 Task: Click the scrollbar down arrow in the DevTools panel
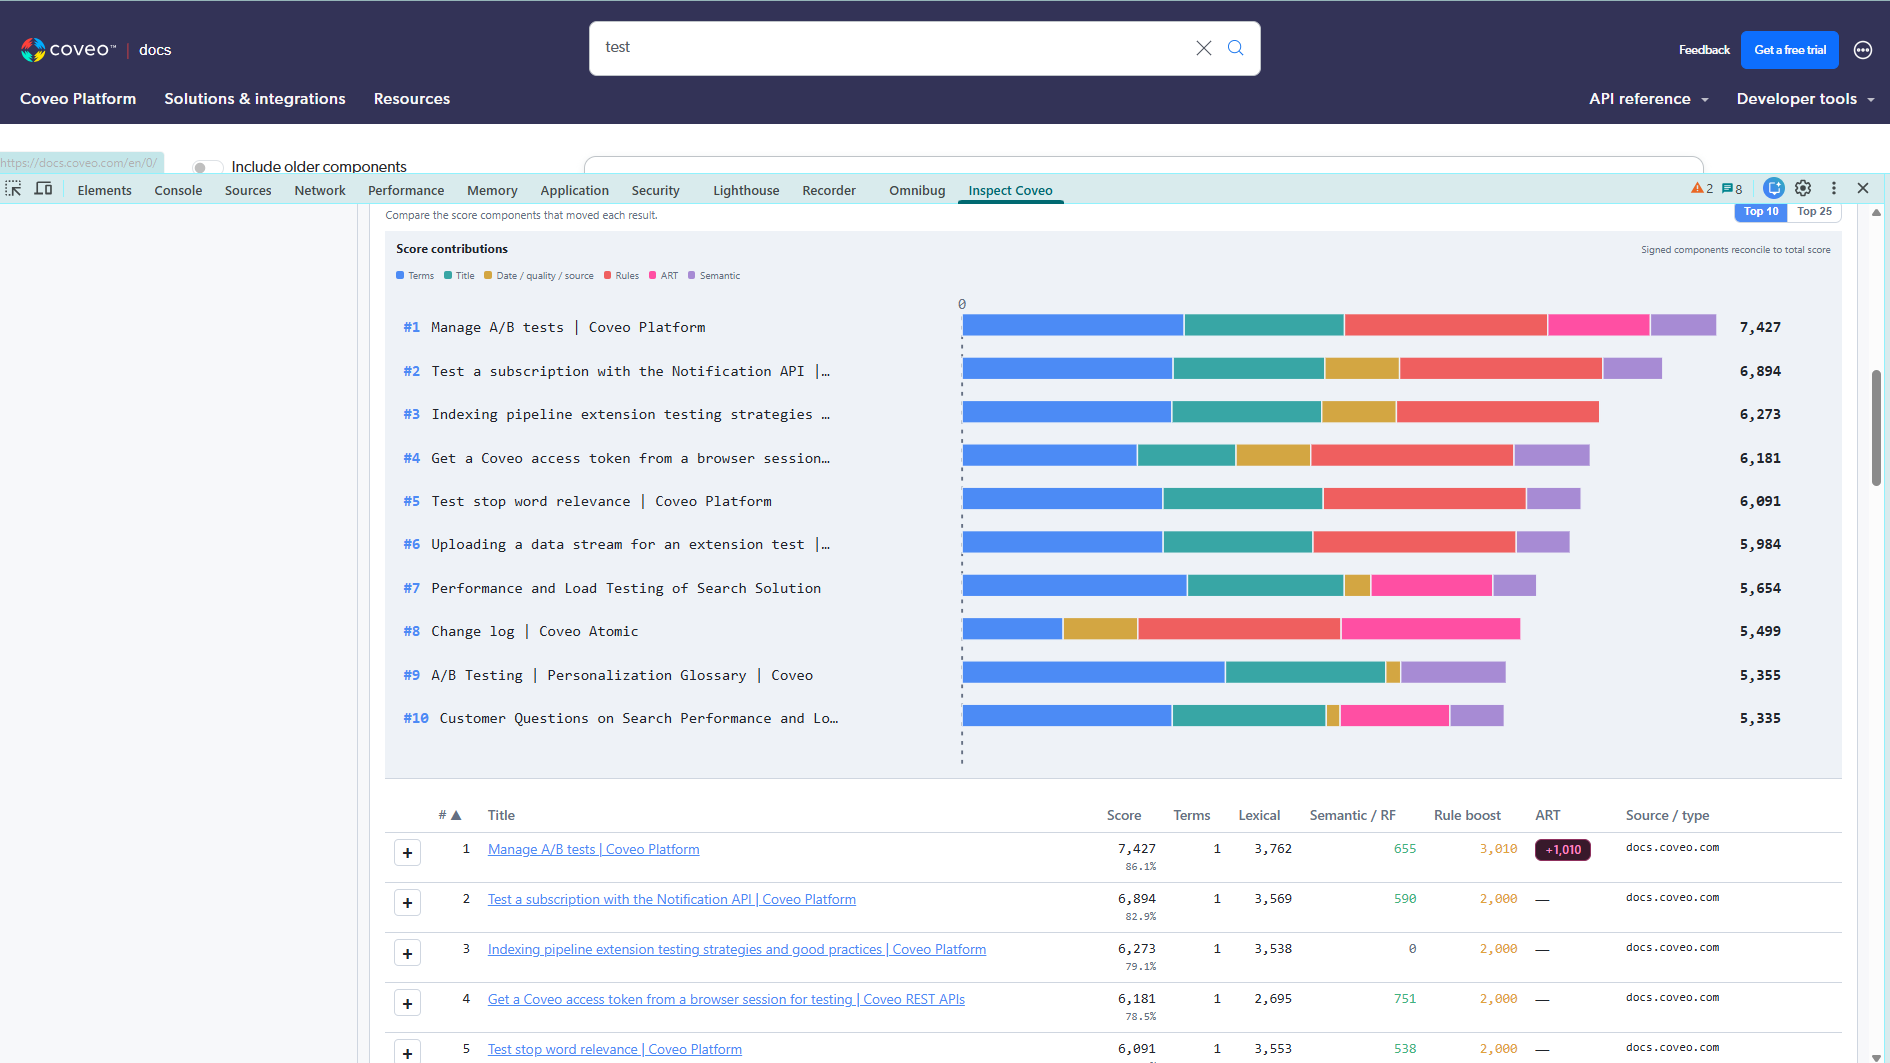(1876, 1056)
